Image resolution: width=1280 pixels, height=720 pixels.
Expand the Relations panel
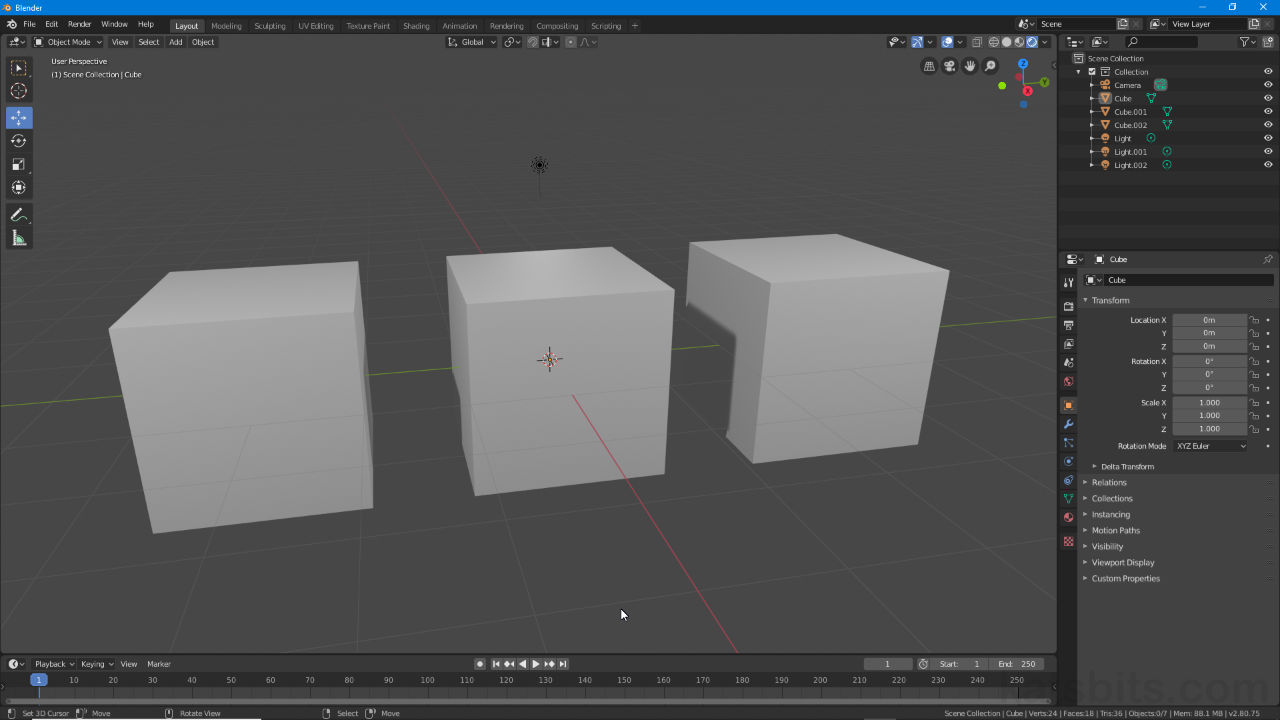[x=1109, y=482]
